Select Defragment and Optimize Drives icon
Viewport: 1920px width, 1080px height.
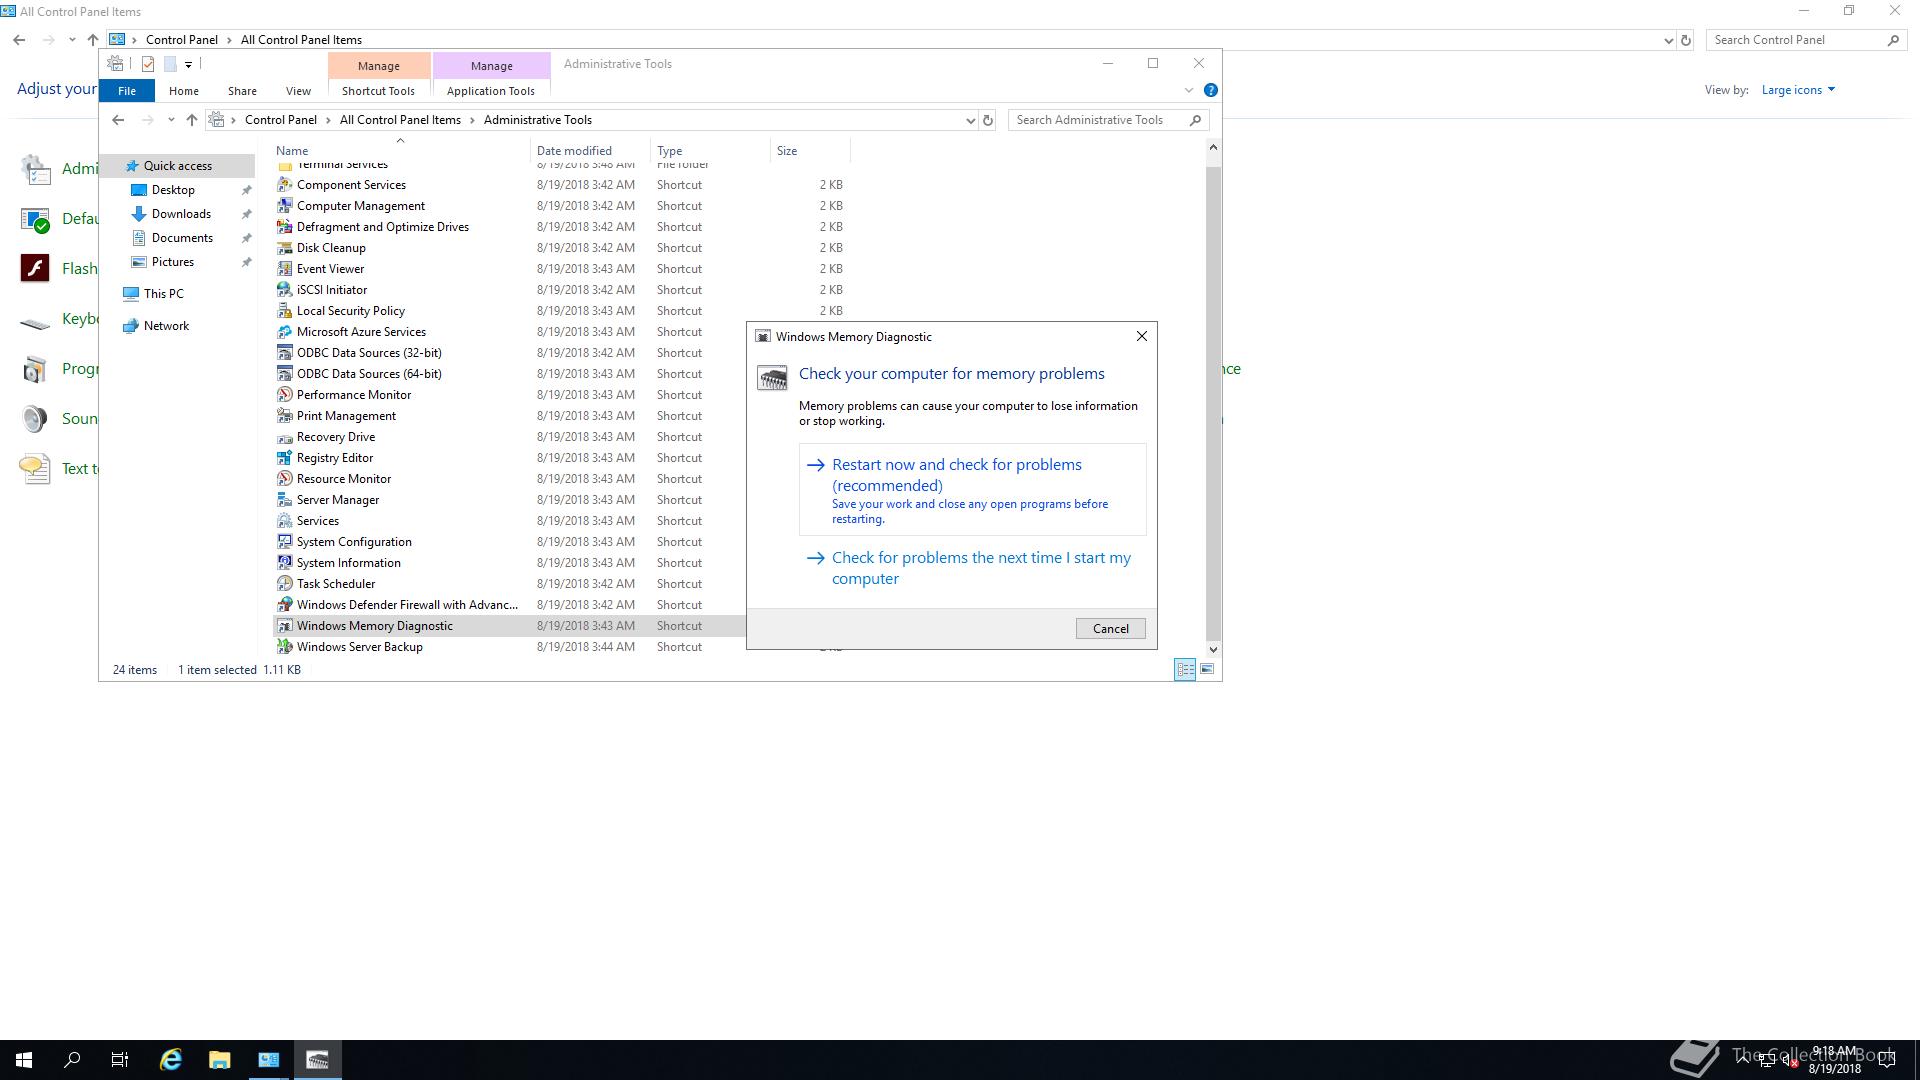[285, 227]
